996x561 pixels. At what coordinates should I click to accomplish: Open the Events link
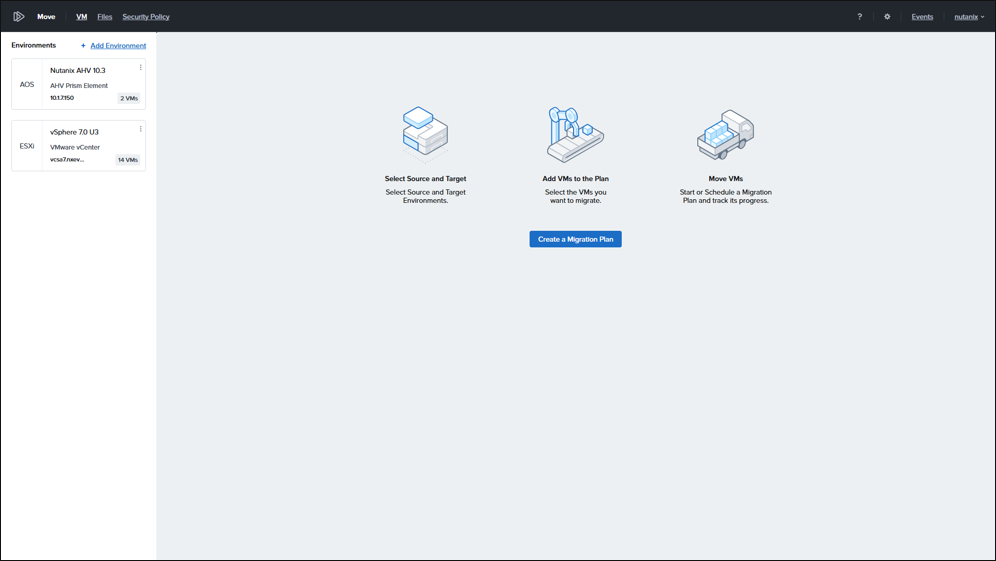[x=922, y=17]
